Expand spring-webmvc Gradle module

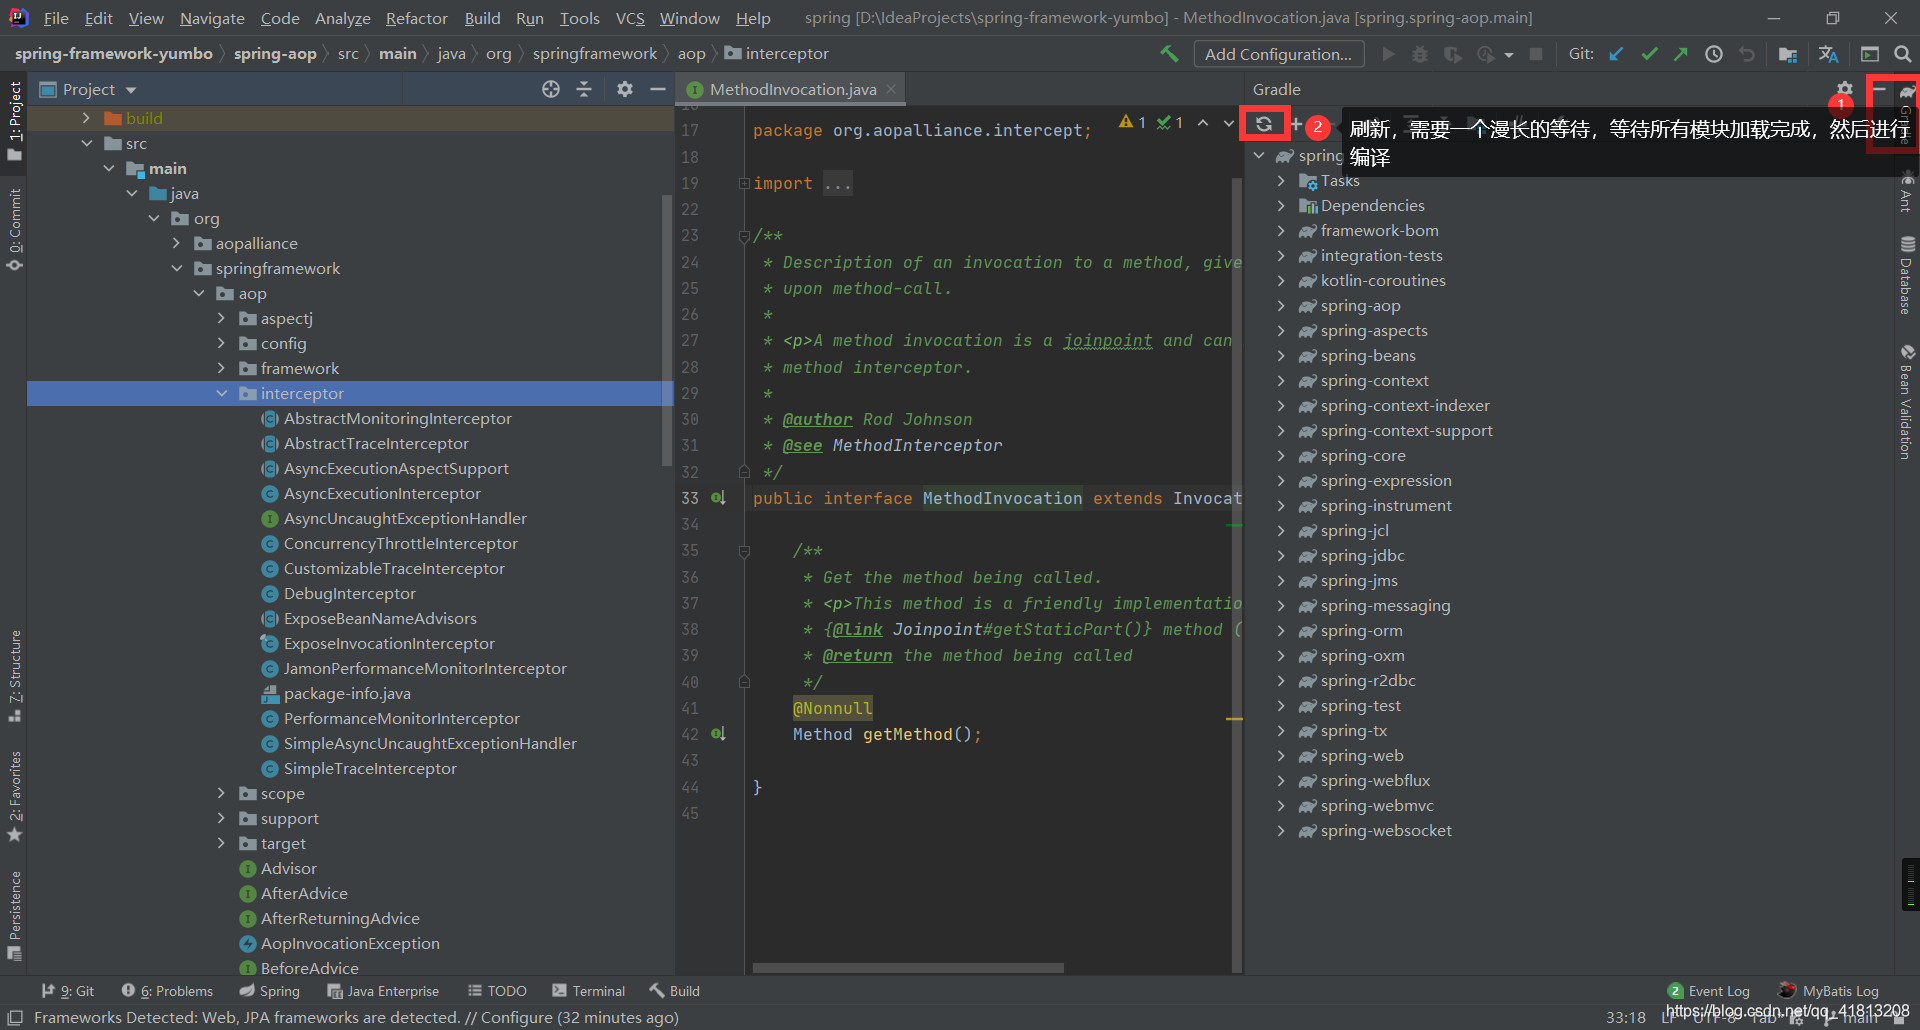tap(1281, 805)
